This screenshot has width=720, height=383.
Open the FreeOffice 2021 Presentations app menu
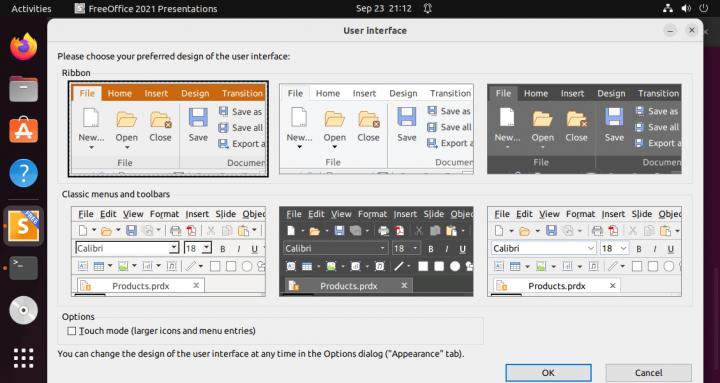146,9
